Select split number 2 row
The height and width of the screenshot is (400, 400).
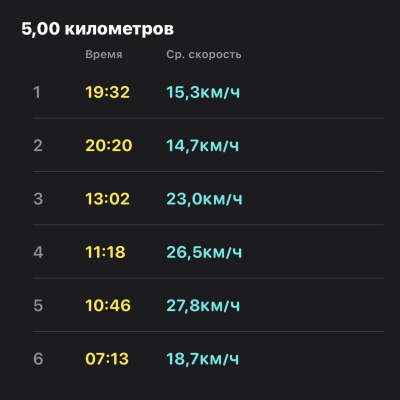click(x=208, y=145)
